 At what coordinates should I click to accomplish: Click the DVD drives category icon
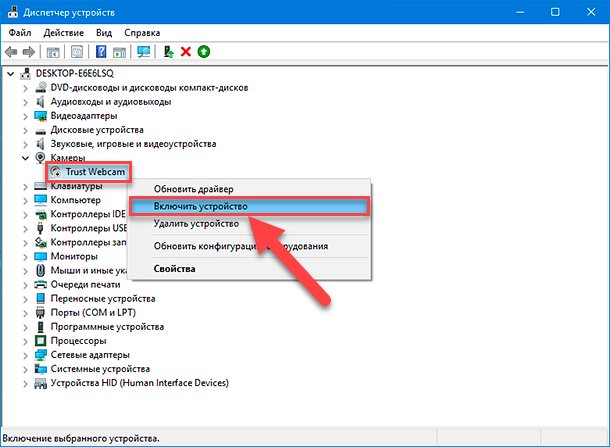tap(40, 88)
